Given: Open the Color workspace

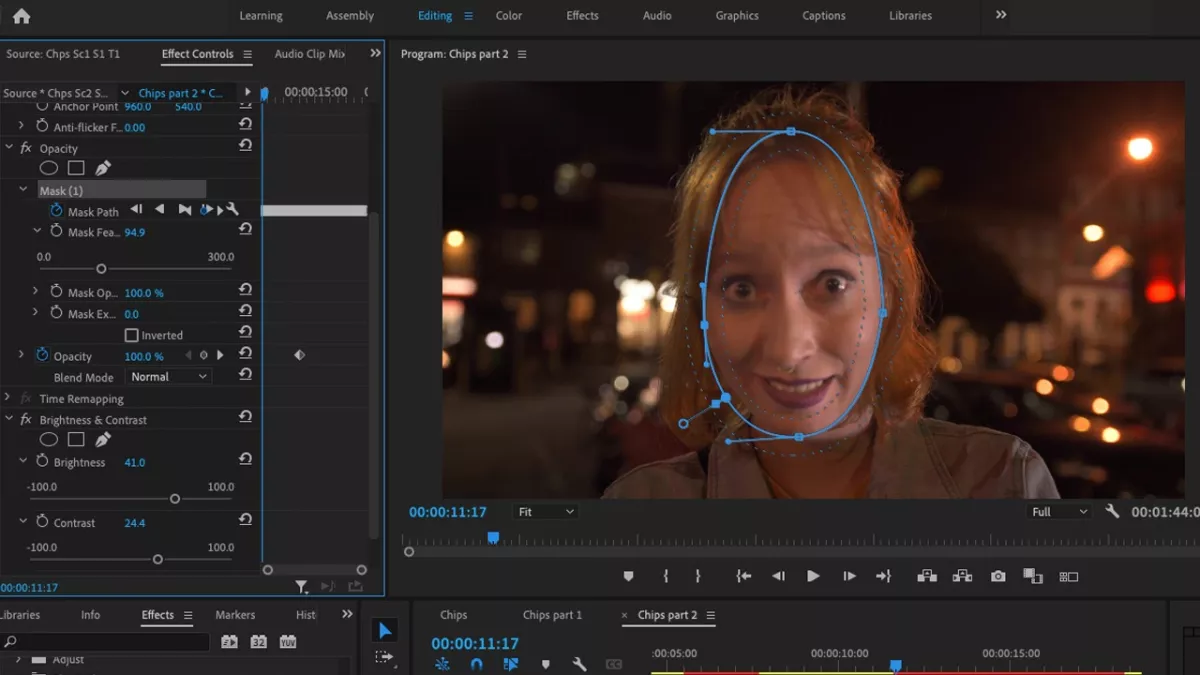Looking at the screenshot, I should 508,15.
